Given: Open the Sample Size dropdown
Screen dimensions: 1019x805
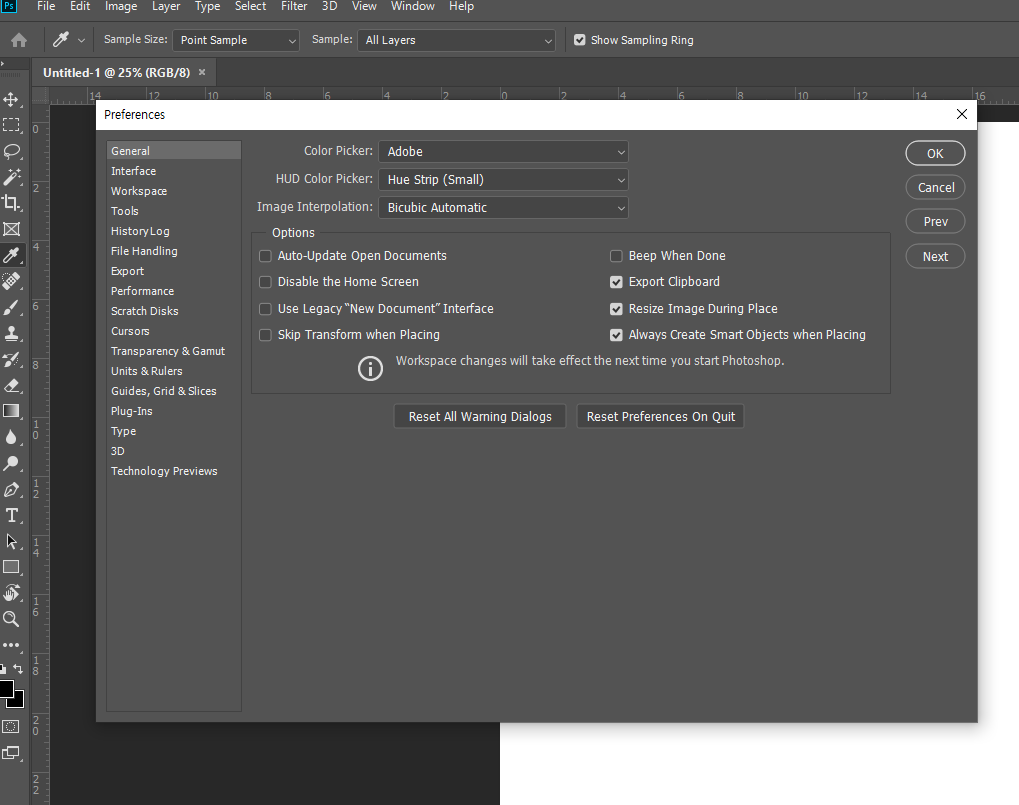Looking at the screenshot, I should [x=235, y=40].
